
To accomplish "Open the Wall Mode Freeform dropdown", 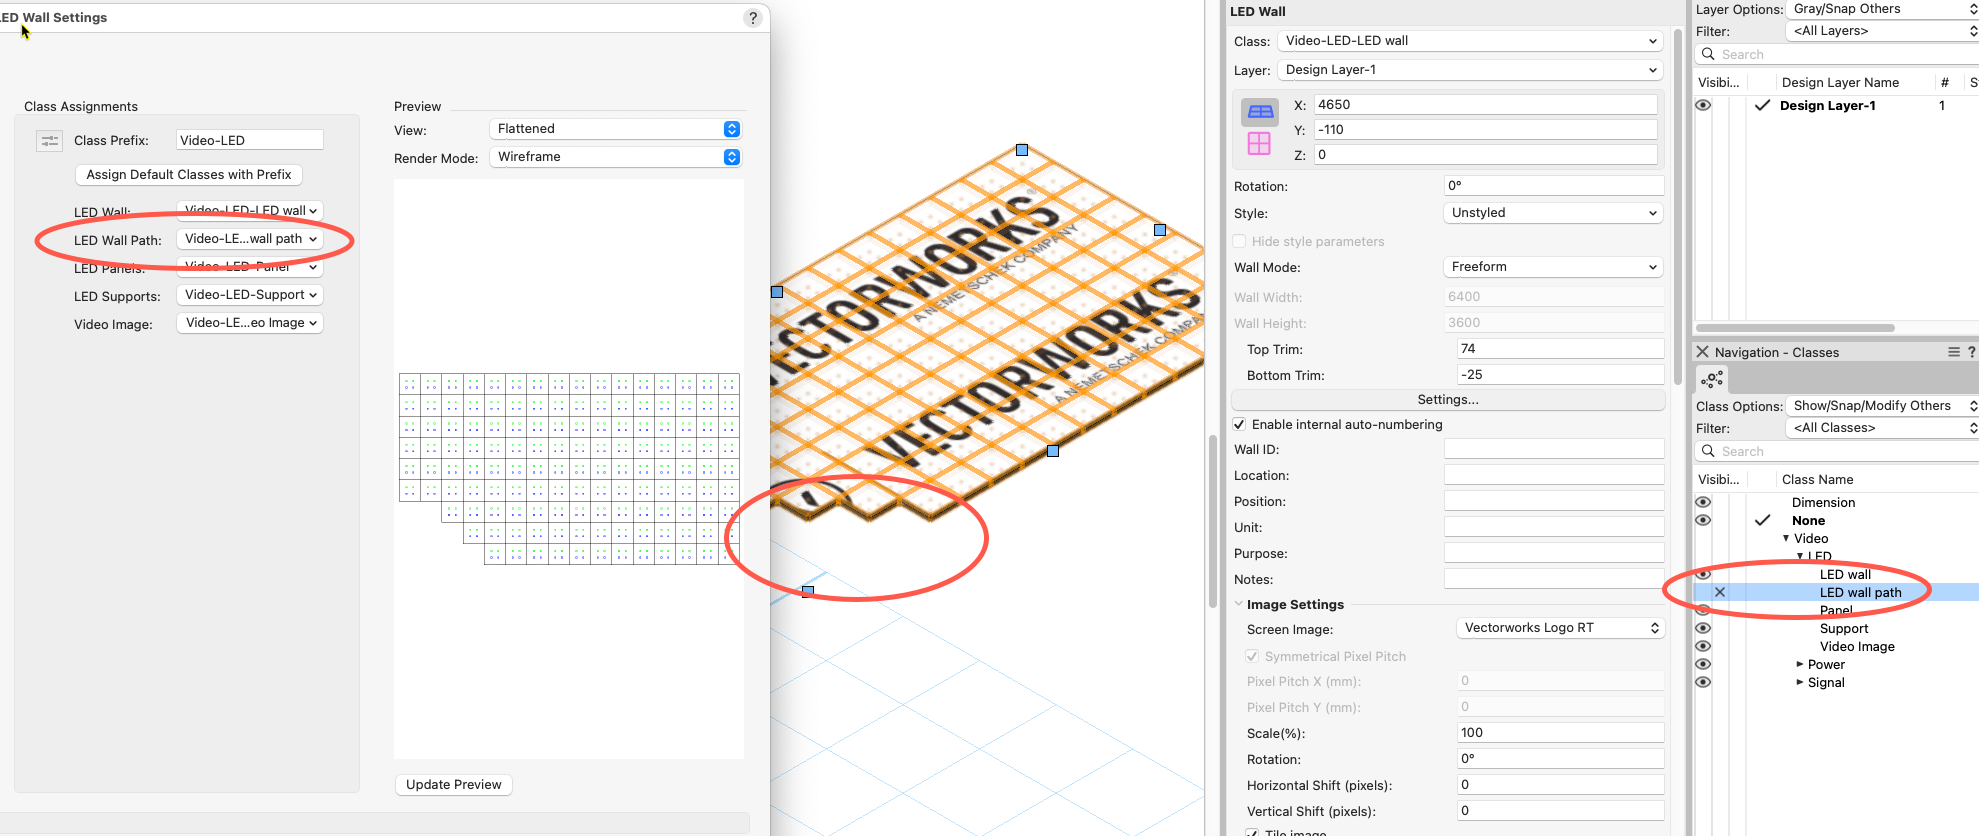I will point(1553,267).
